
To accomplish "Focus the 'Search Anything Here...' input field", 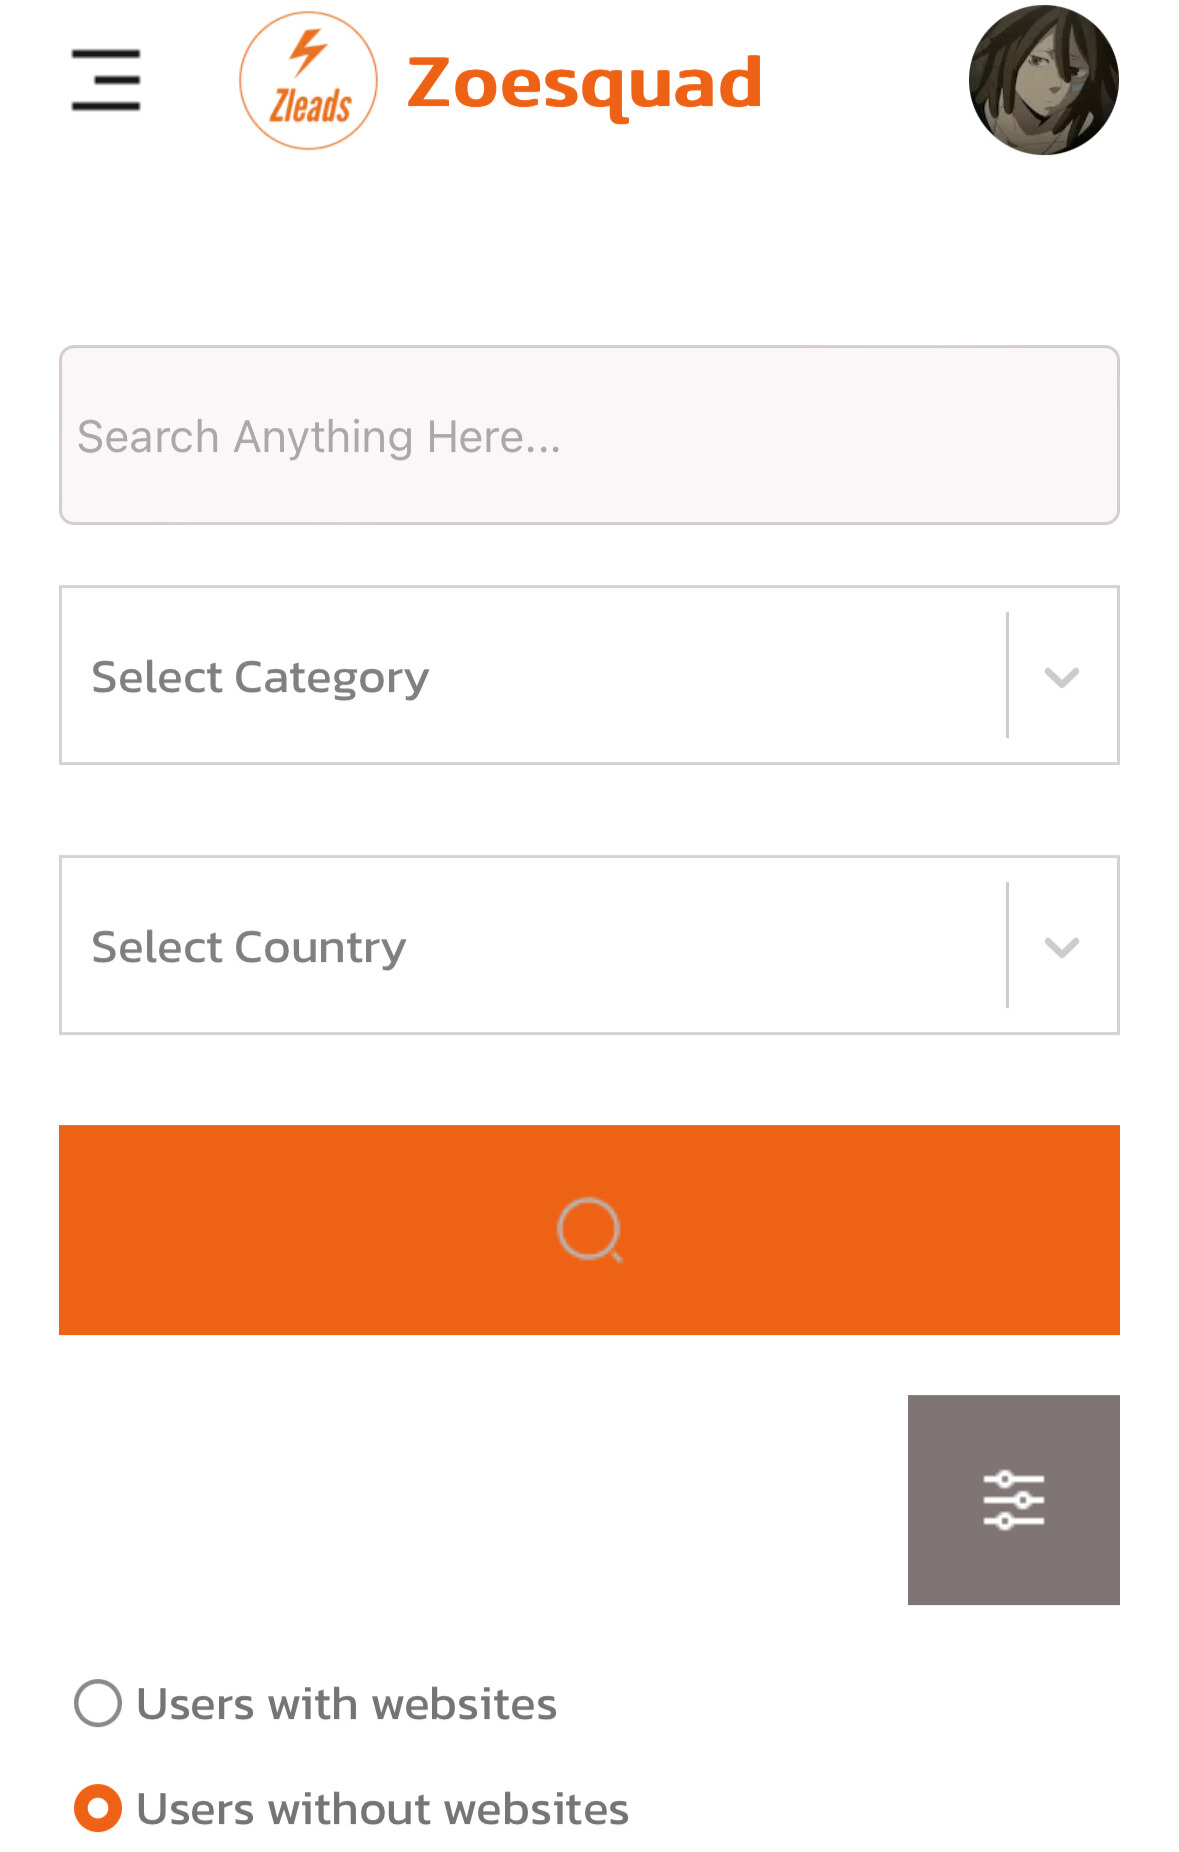I will tap(589, 435).
